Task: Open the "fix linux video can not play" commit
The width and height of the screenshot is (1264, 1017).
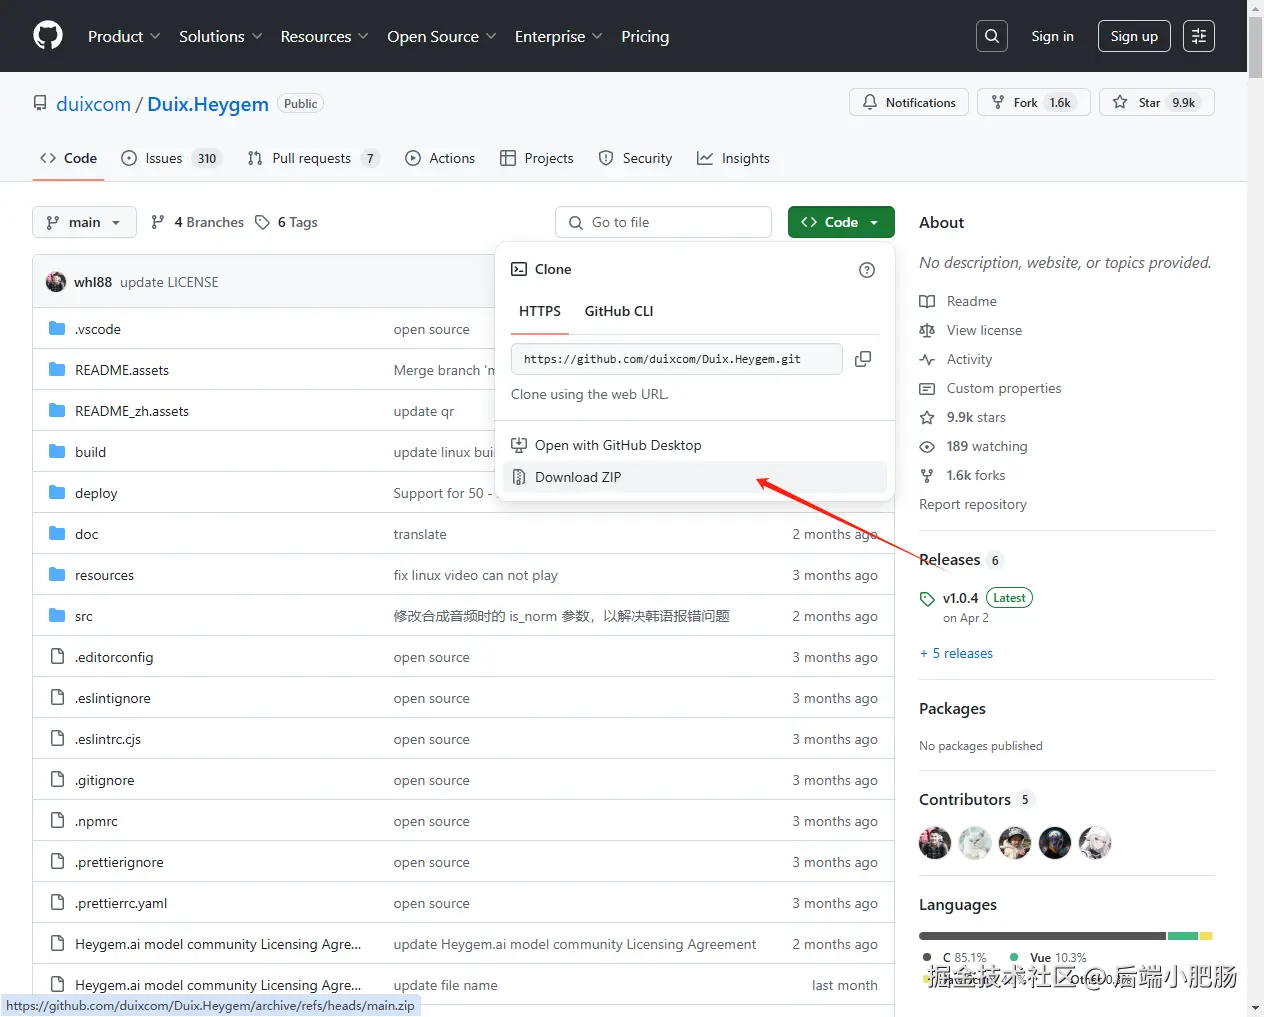Action: 476,575
